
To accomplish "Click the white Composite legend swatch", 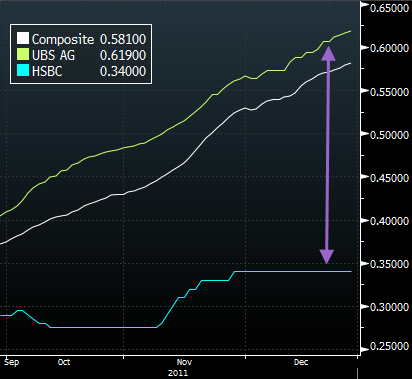I will (x=23, y=38).
